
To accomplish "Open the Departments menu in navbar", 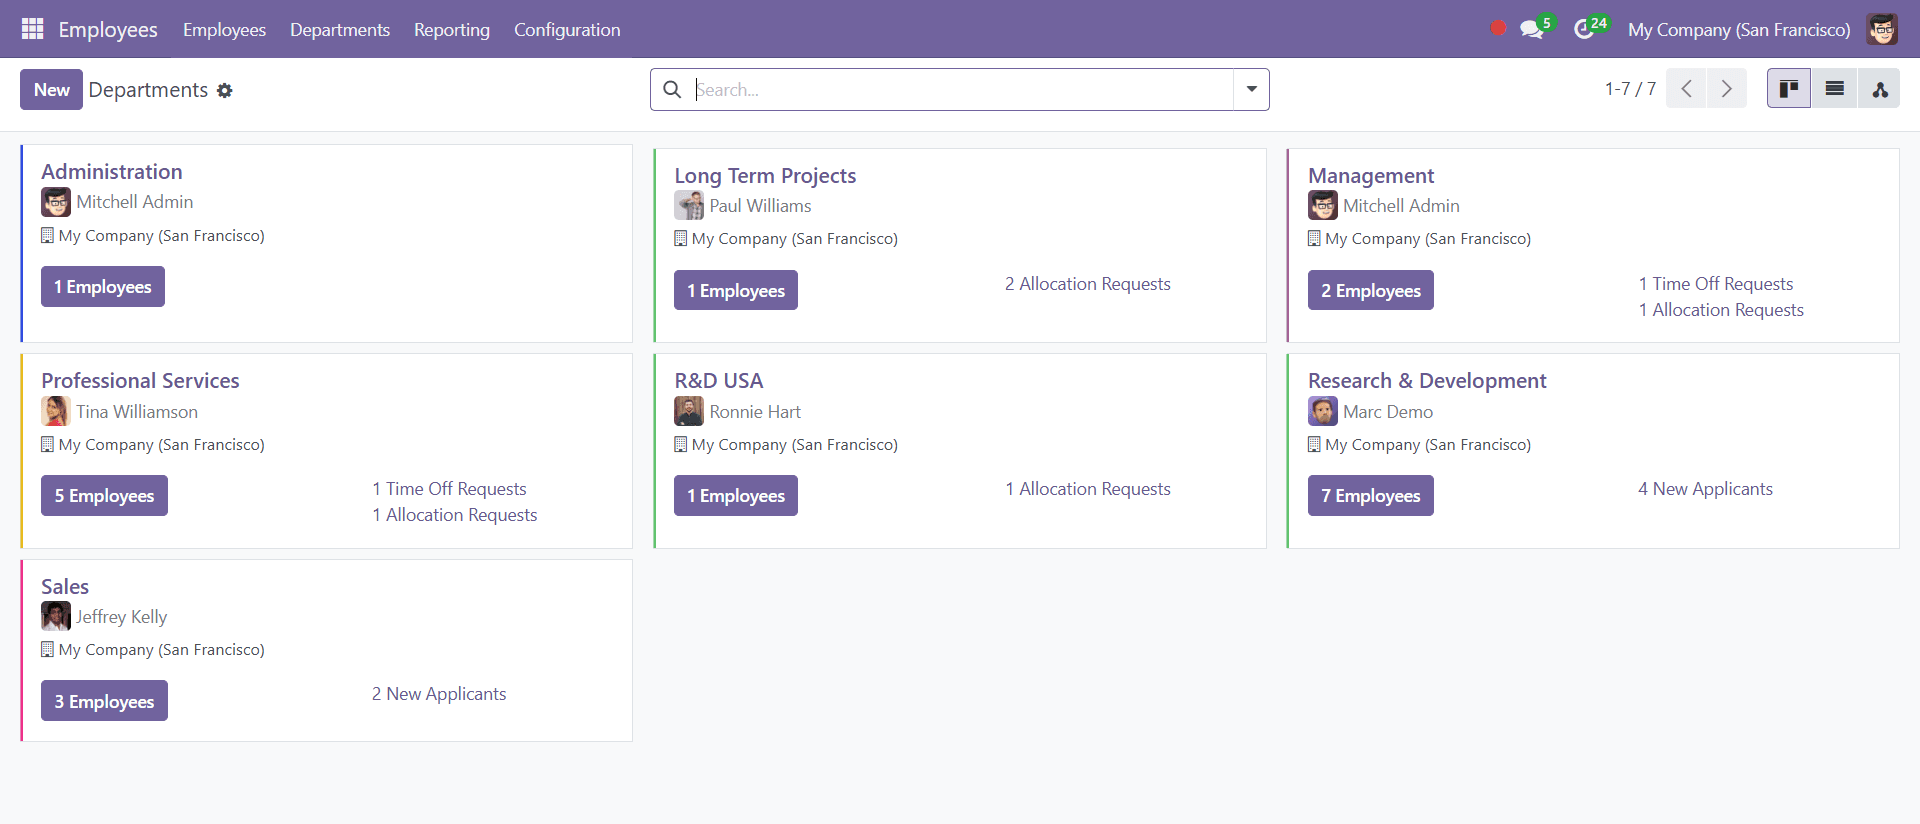I will [340, 29].
